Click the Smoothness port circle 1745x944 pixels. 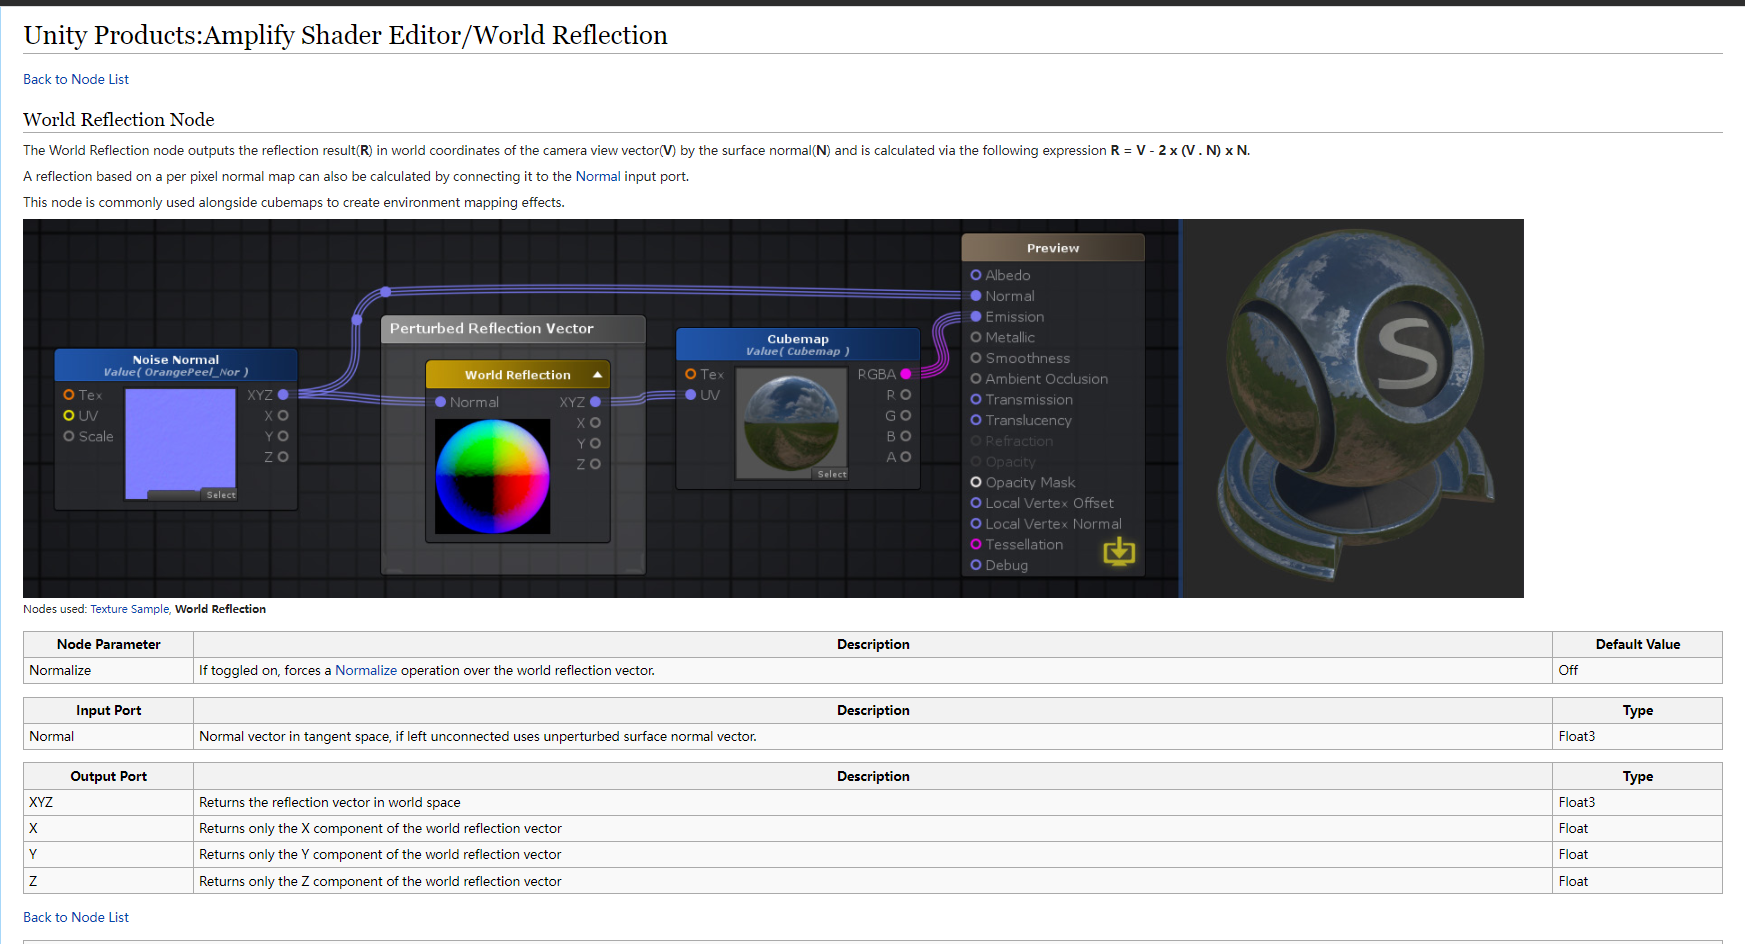[x=976, y=358]
